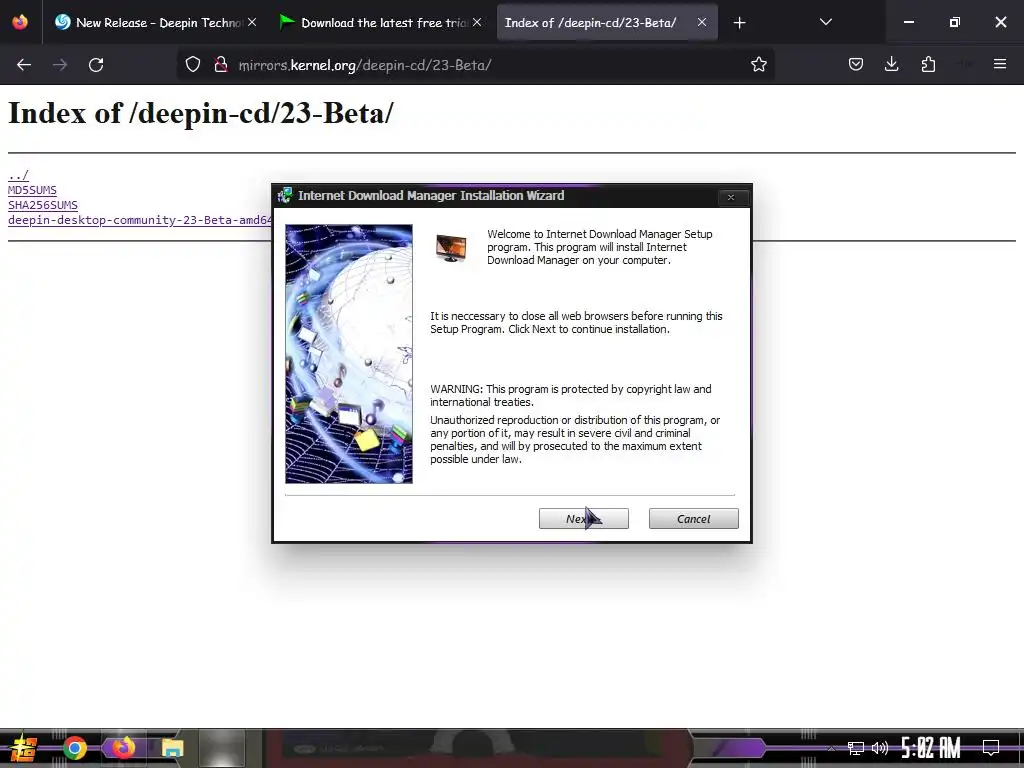
Task: Close the New Release Deepin tab
Action: pyautogui.click(x=252, y=22)
